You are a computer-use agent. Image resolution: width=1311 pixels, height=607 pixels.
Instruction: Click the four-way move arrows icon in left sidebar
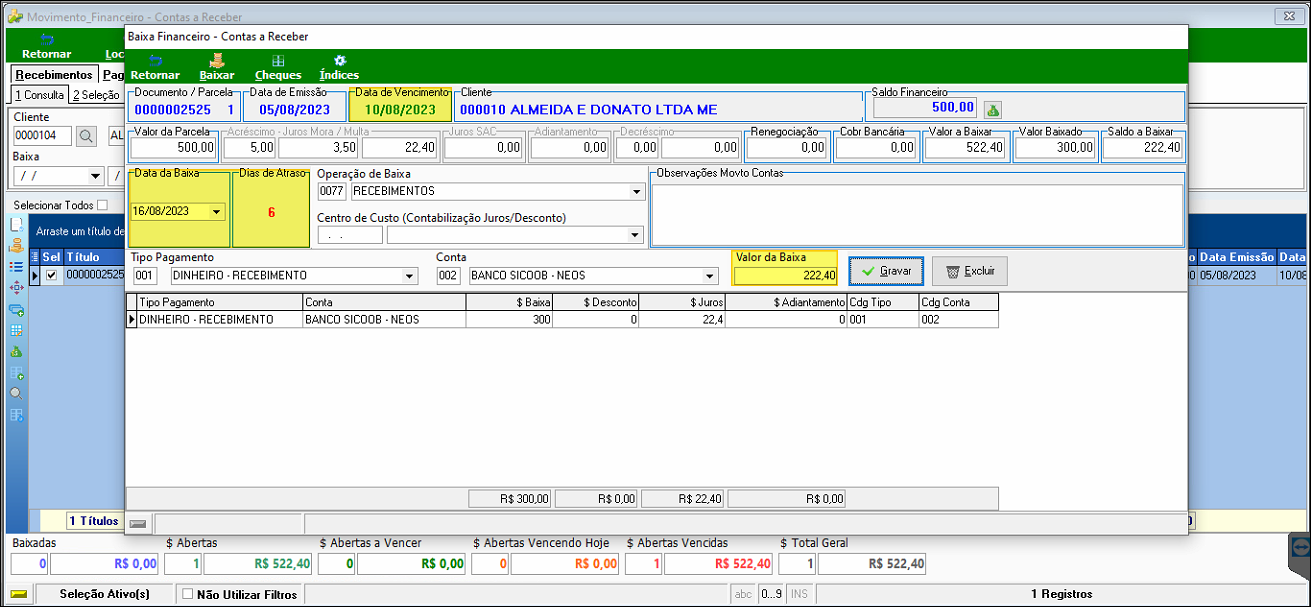(16, 288)
